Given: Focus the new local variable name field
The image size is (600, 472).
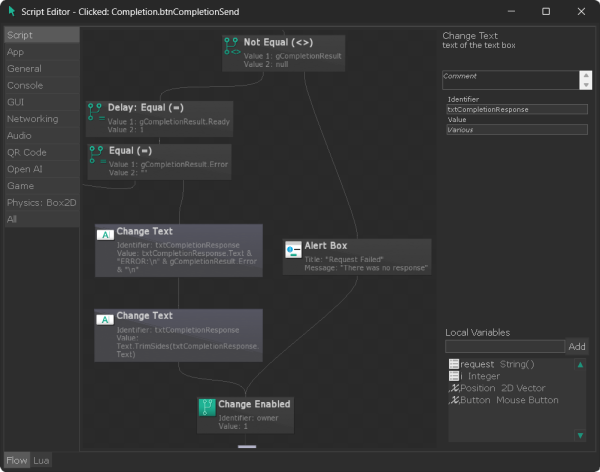Looking at the screenshot, I should 503,346.
